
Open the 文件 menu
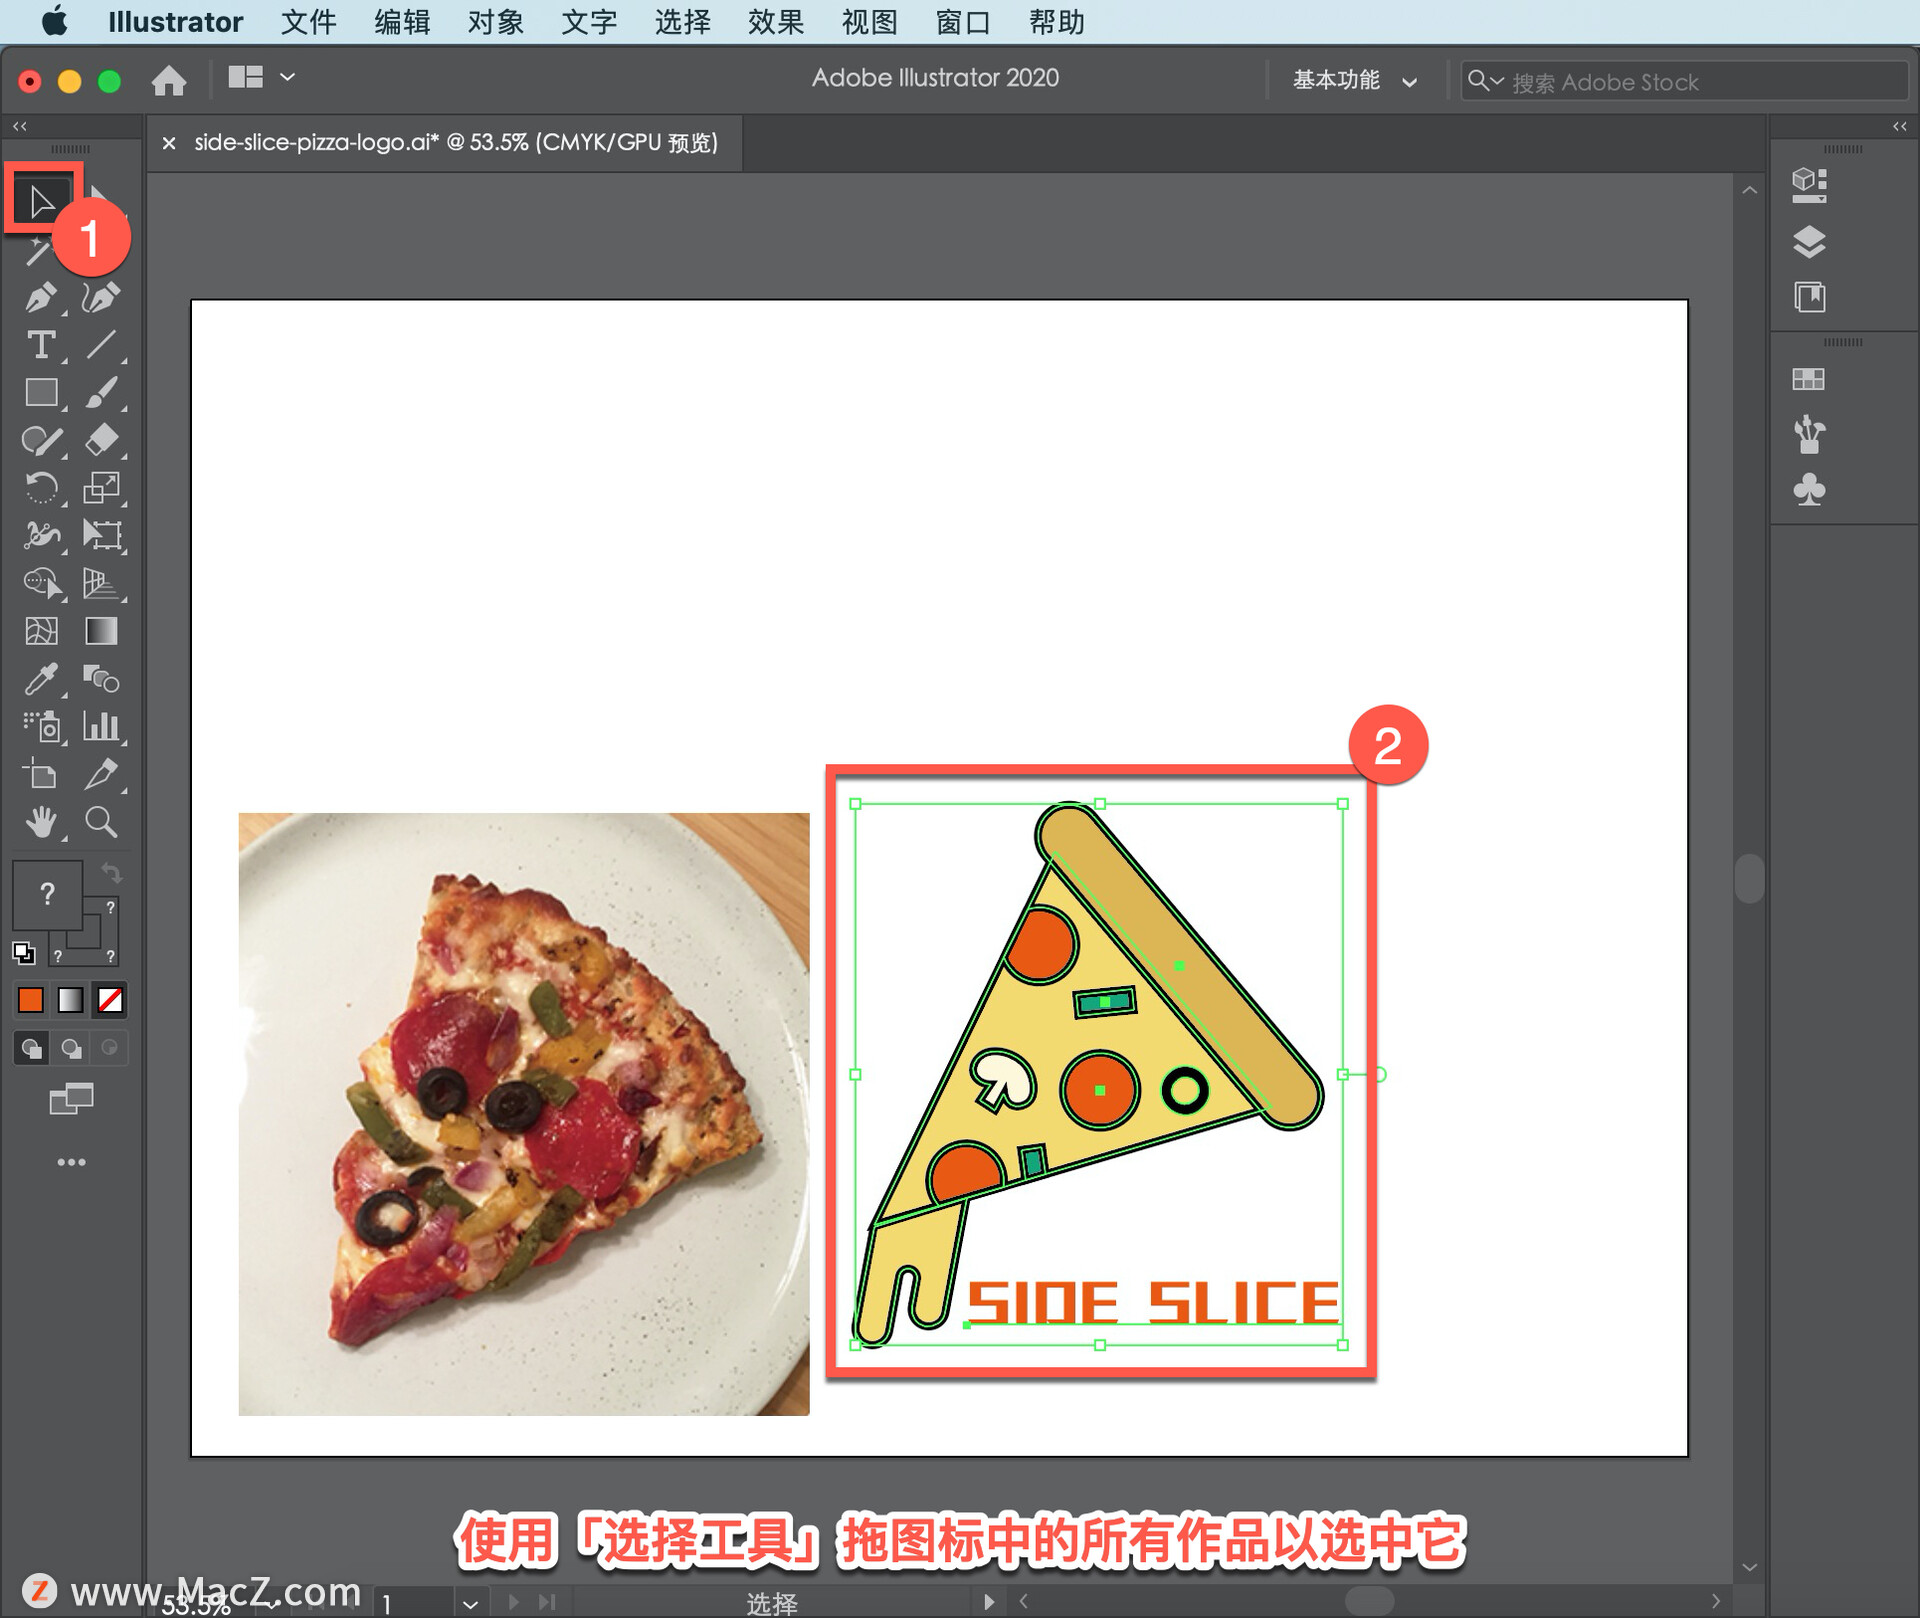(308, 22)
